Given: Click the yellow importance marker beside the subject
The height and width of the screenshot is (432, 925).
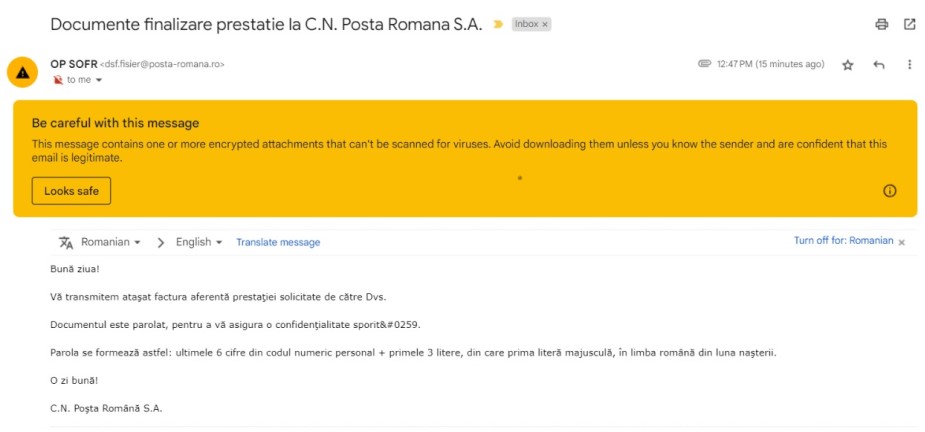Looking at the screenshot, I should [x=498, y=24].
